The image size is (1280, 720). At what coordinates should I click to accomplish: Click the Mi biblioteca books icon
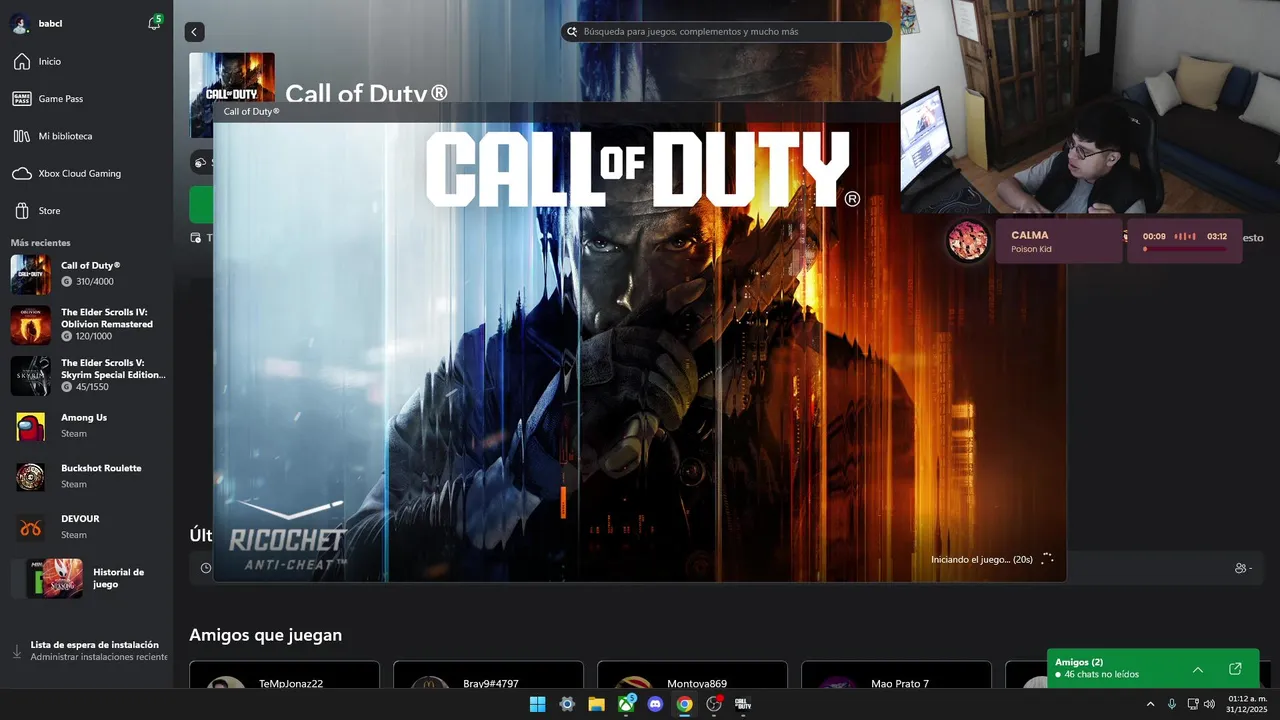[x=21, y=136]
